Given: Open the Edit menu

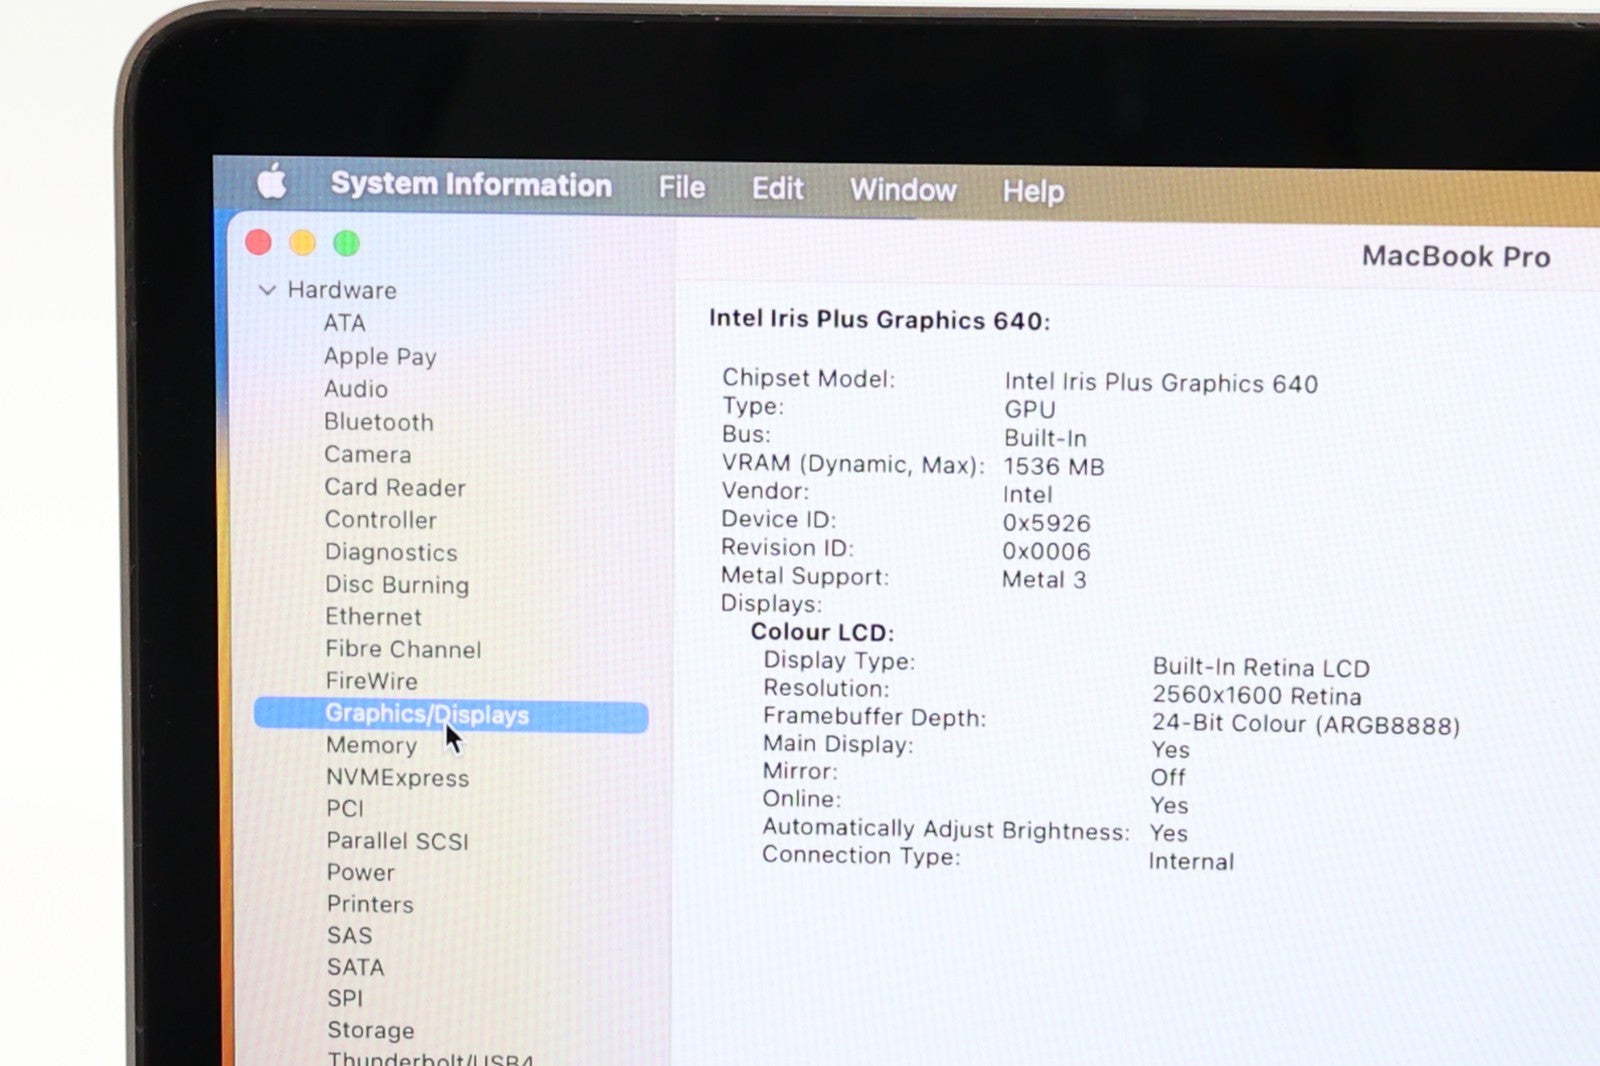Looking at the screenshot, I should (777, 189).
